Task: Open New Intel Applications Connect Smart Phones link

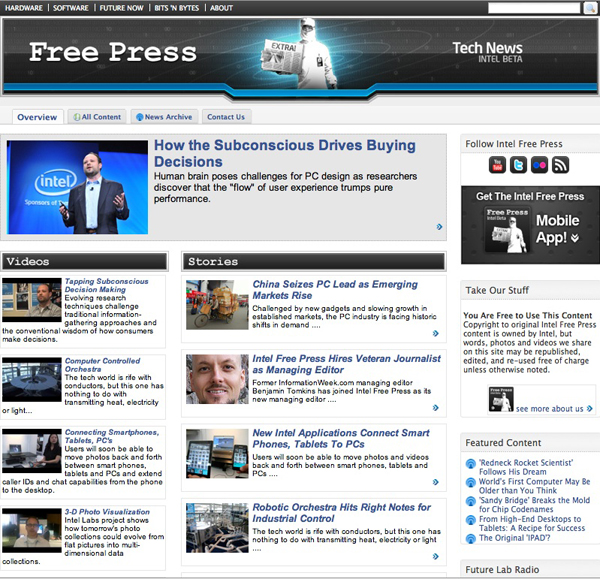Action: pyautogui.click(x=341, y=438)
